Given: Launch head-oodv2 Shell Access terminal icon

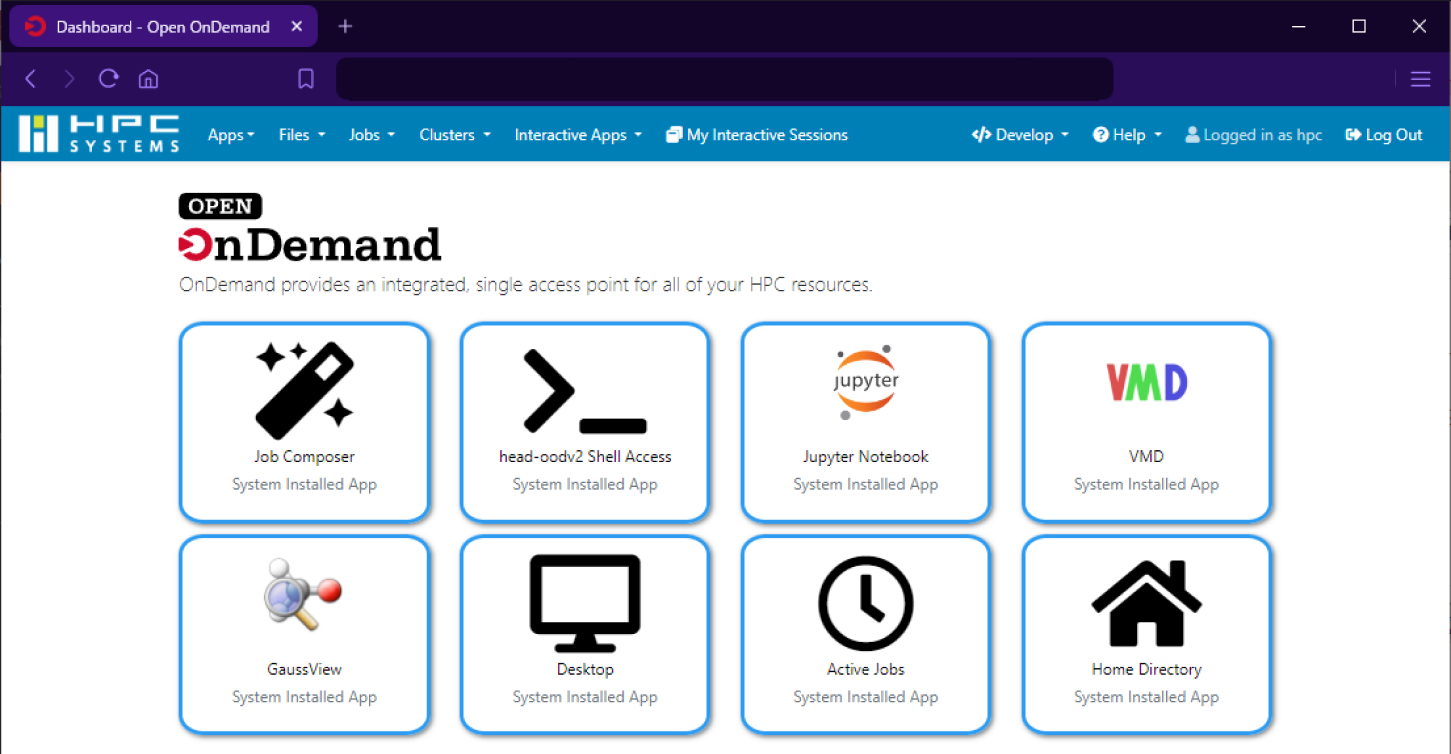Looking at the screenshot, I should tap(585, 391).
